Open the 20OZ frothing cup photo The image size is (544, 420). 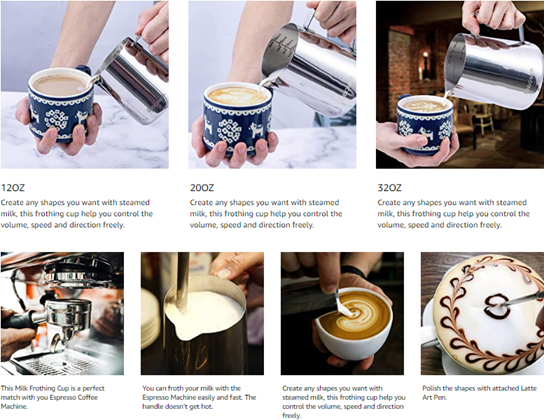click(272, 85)
